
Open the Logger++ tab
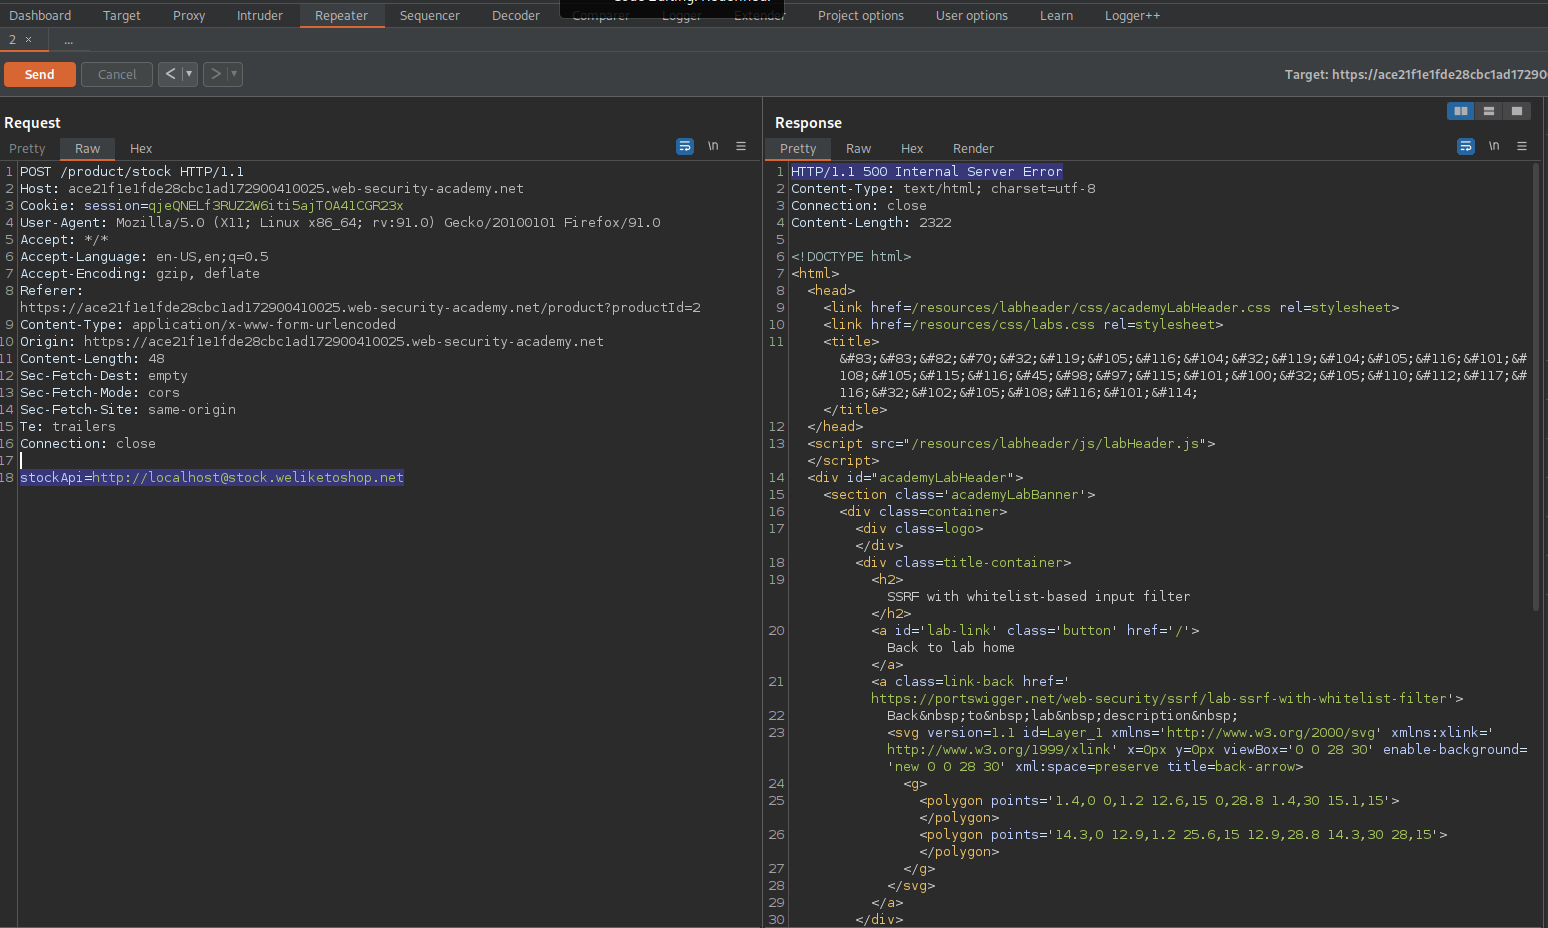(x=1132, y=15)
